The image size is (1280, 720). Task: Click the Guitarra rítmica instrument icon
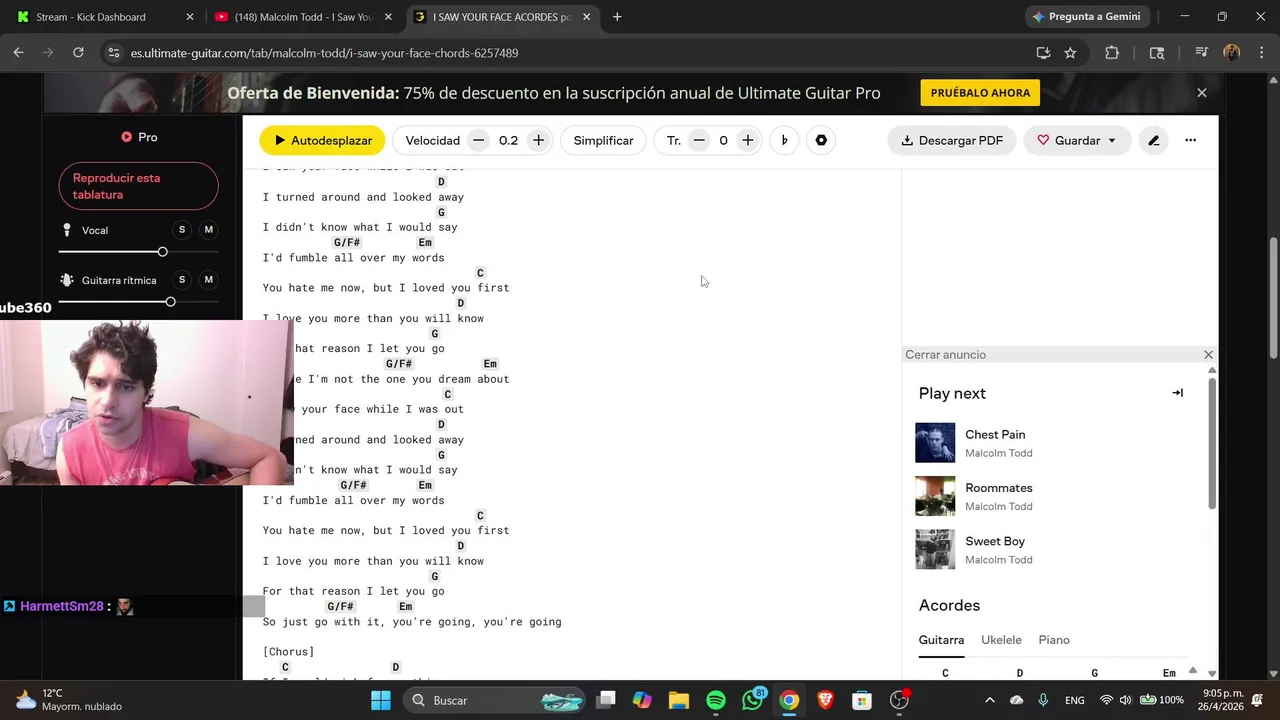click(x=67, y=280)
